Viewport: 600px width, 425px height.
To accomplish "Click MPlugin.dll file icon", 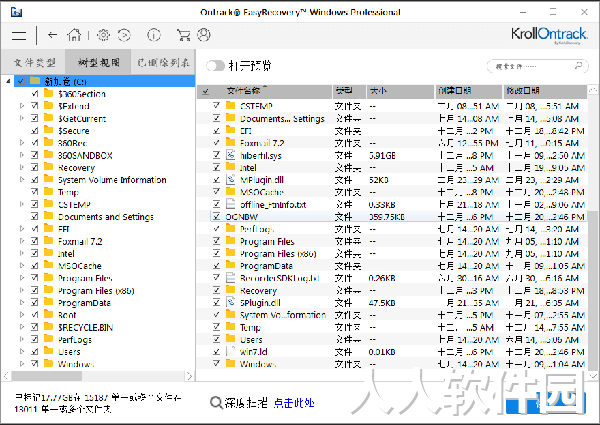I will 230,179.
